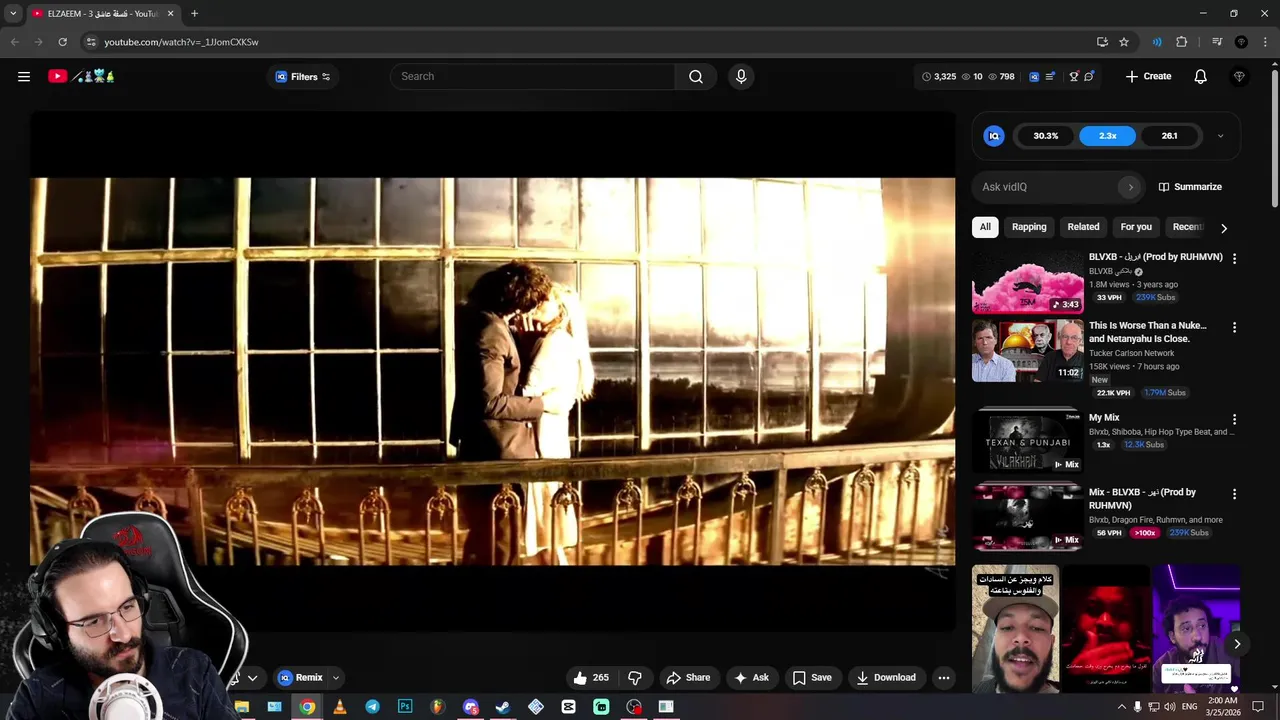Screen dimensions: 1280x720
Task: Toggle microphone icon in system tray
Action: 1137,707
